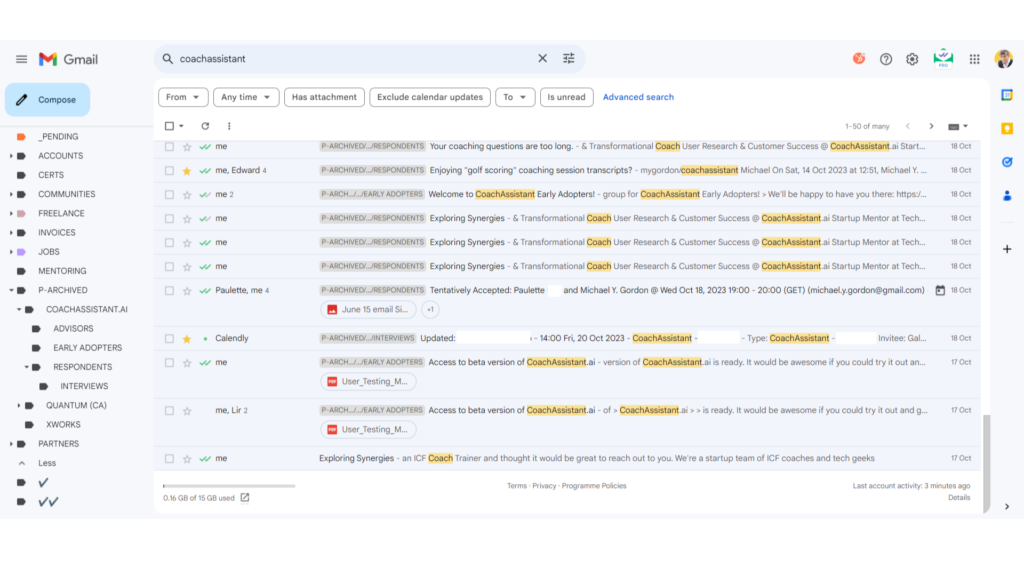Clear the search with the X icon
The height and width of the screenshot is (576, 1024).
pyautogui.click(x=542, y=58)
